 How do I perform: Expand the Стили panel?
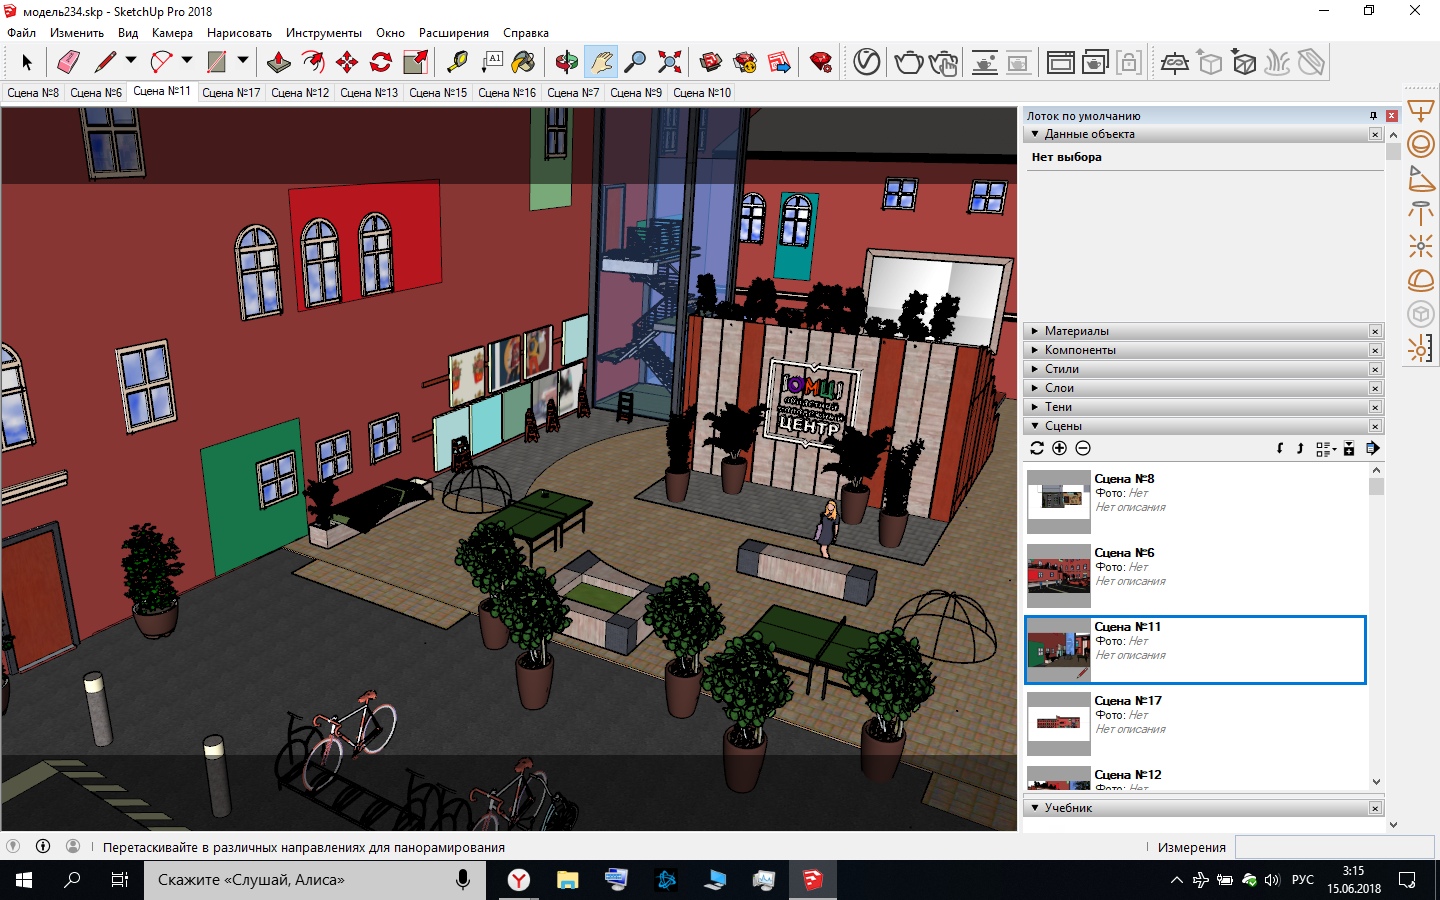(x=1035, y=369)
